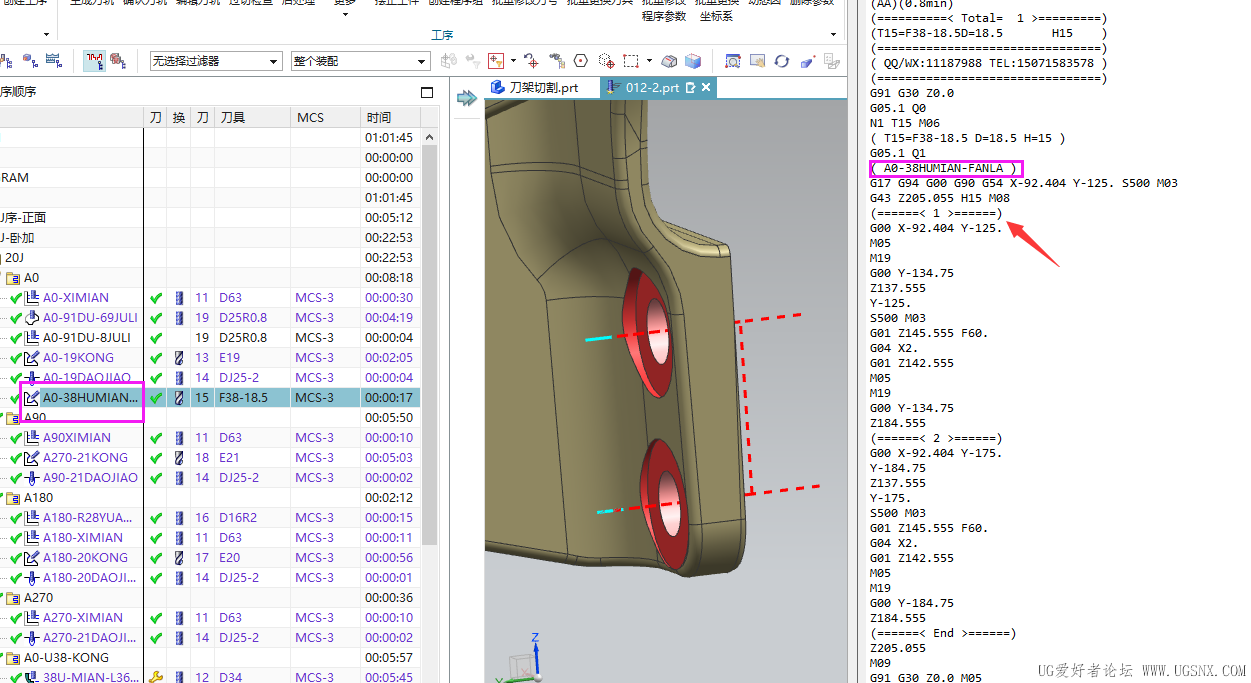This screenshot has width=1251, height=683.
Task: Click the N1 T15 M06 code line
Action: point(906,123)
